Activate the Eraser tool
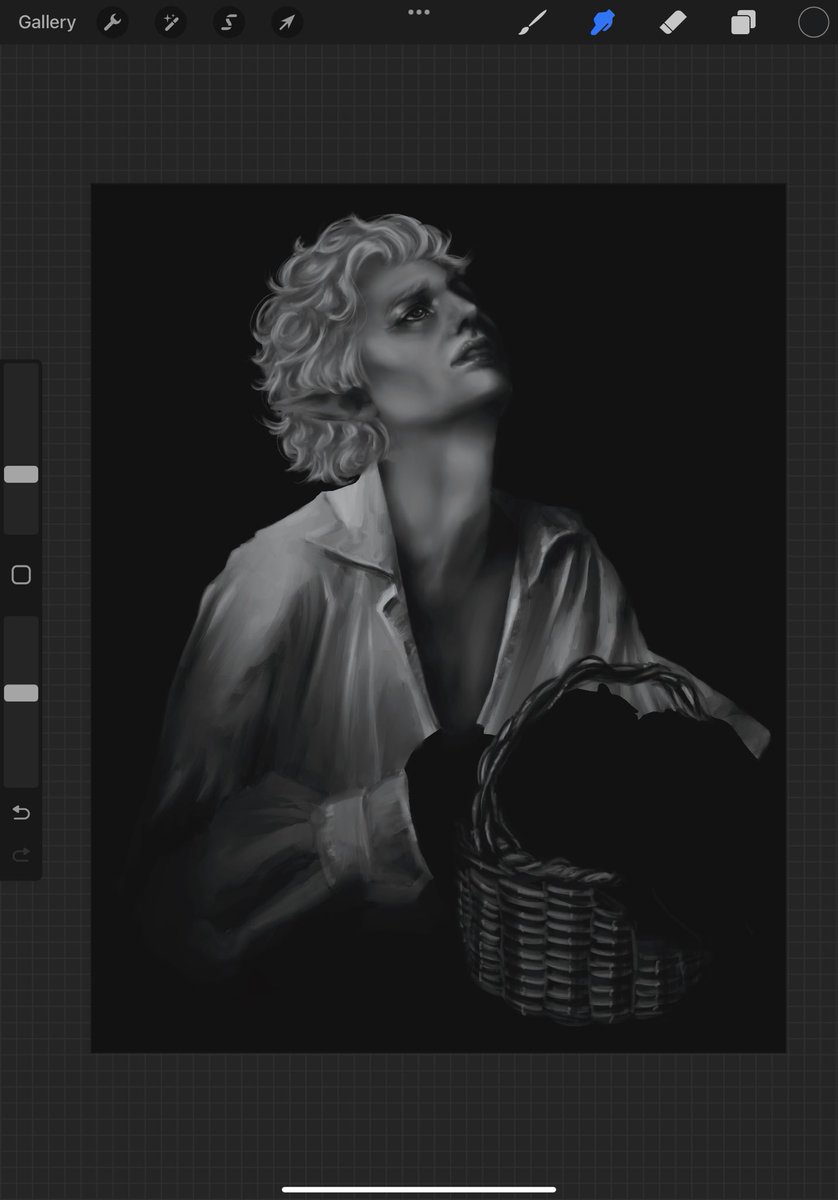 pyautogui.click(x=672, y=22)
